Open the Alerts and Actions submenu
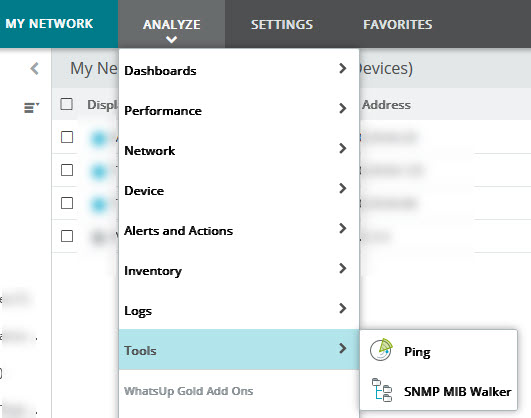 coord(239,230)
